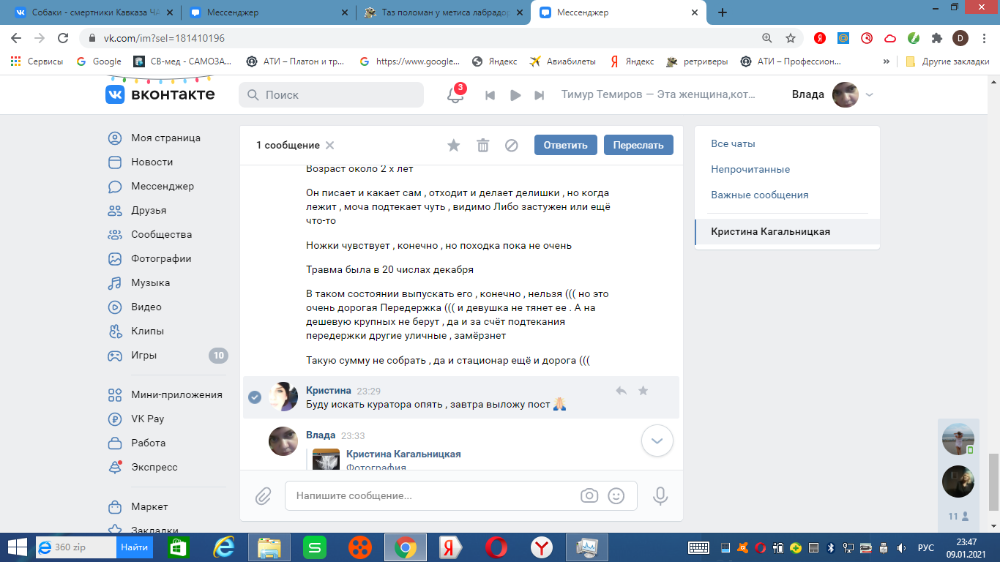Skip to previous music track
Image resolution: width=1000 pixels, height=562 pixels.
[490, 95]
